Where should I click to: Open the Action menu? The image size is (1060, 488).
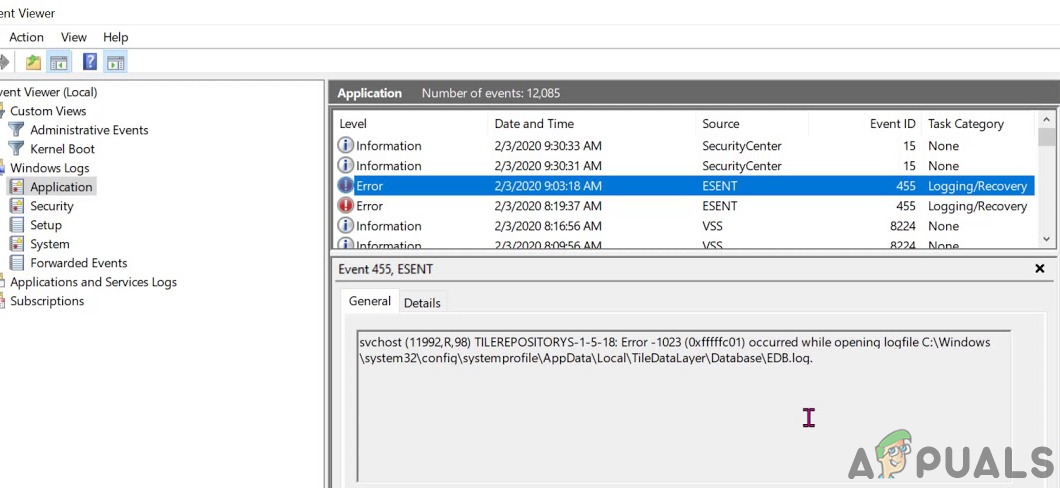tap(26, 37)
